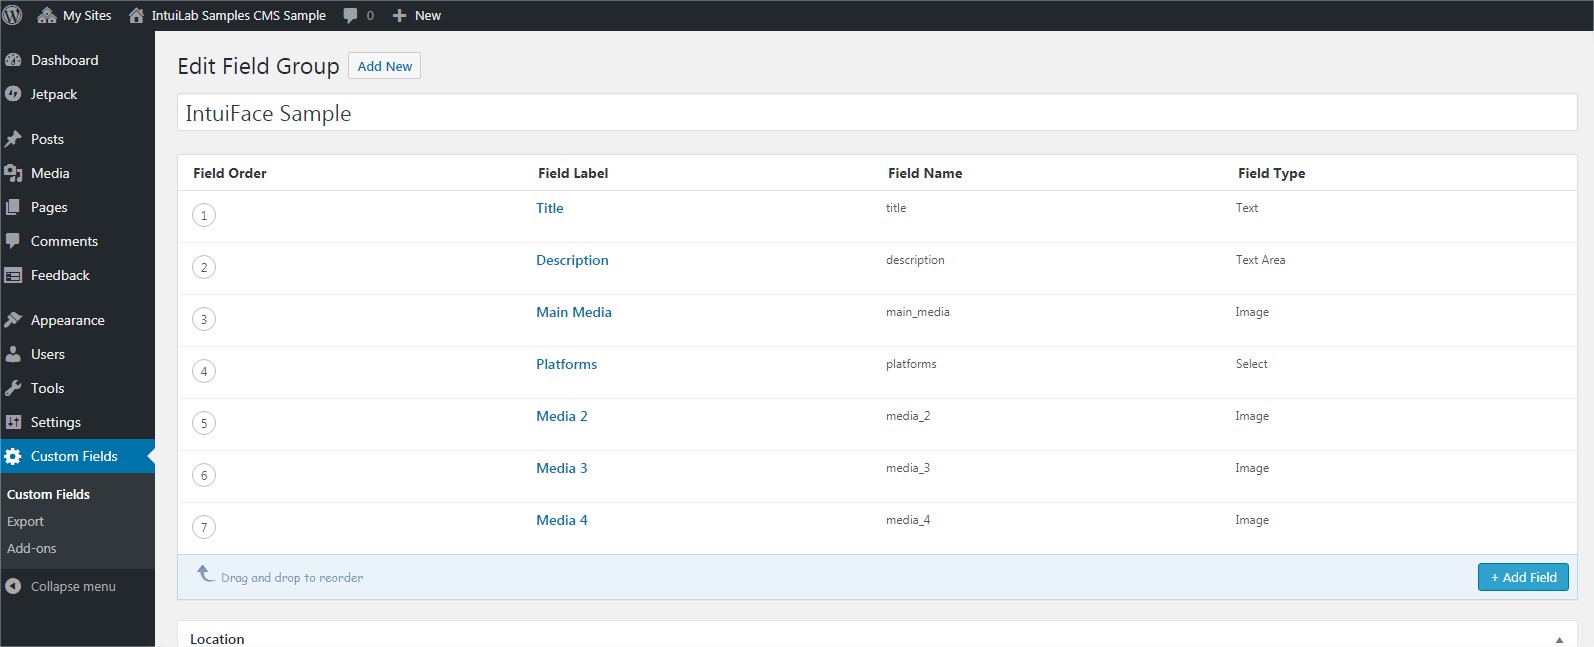Click the + Add Field button
The height and width of the screenshot is (647, 1594).
tap(1523, 577)
